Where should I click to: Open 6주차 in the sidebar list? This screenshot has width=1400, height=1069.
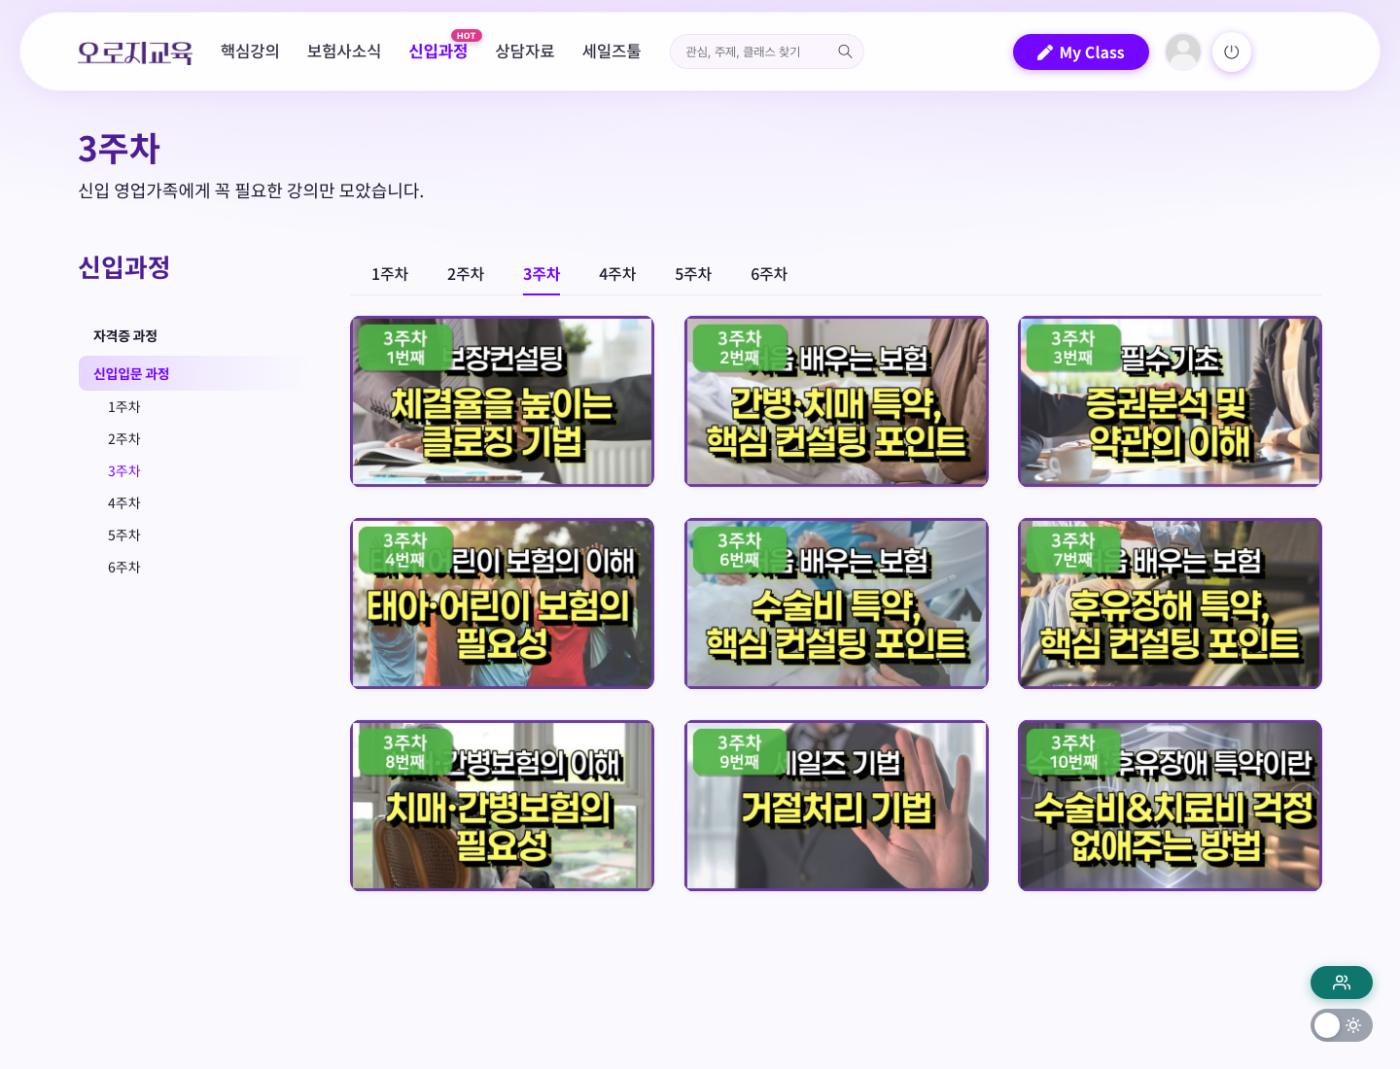(124, 567)
